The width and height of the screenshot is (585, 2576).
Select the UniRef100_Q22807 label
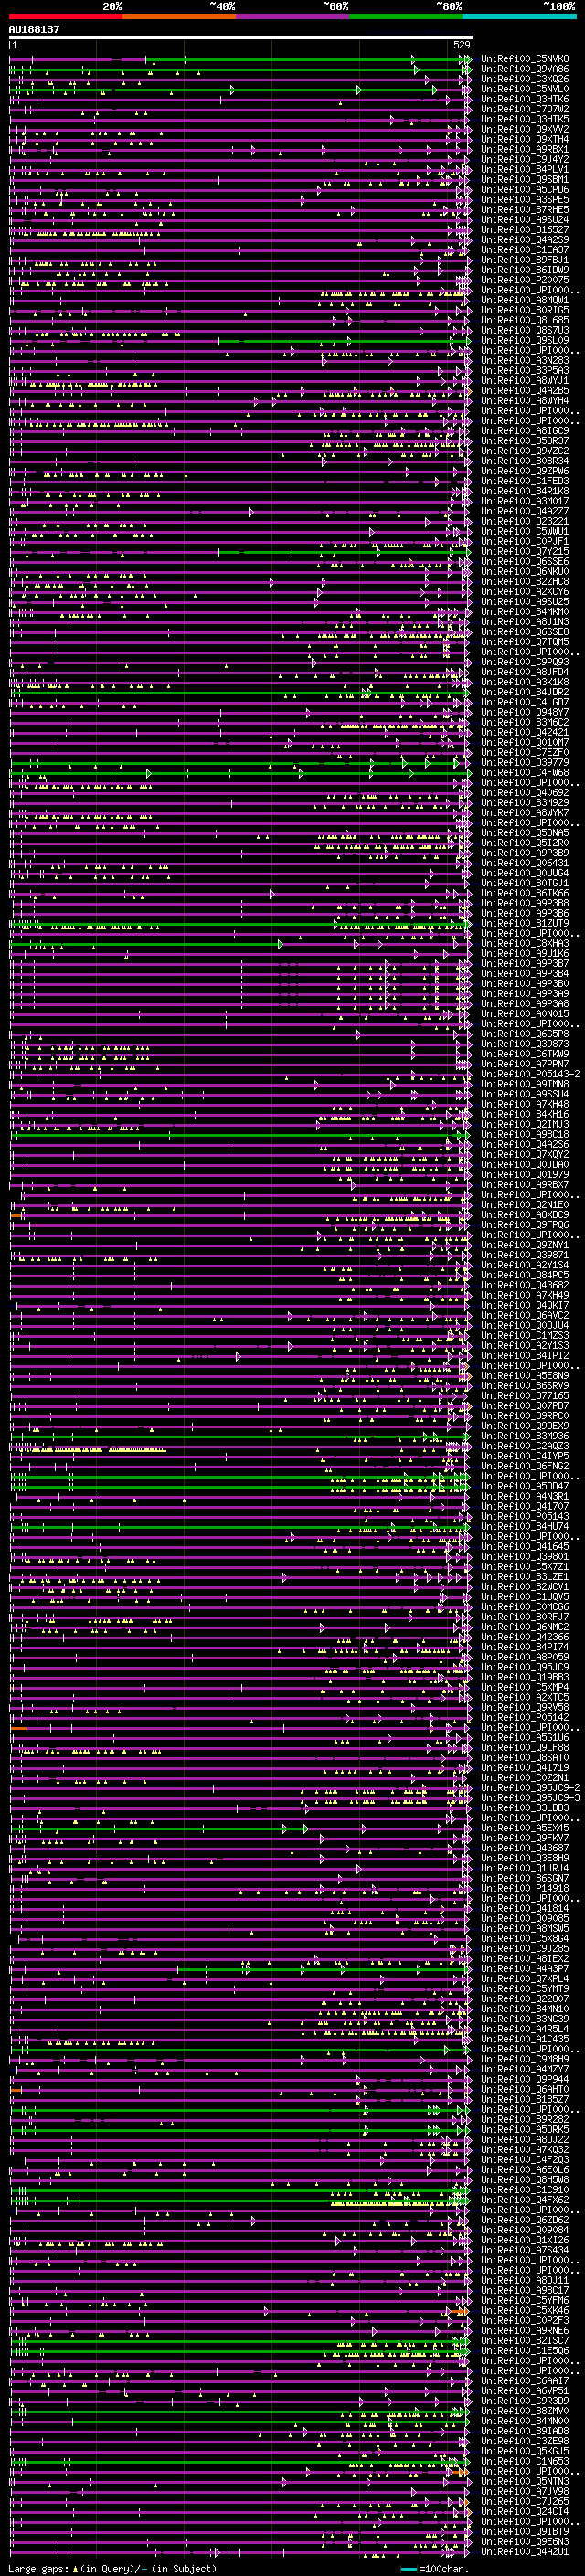(525, 1998)
